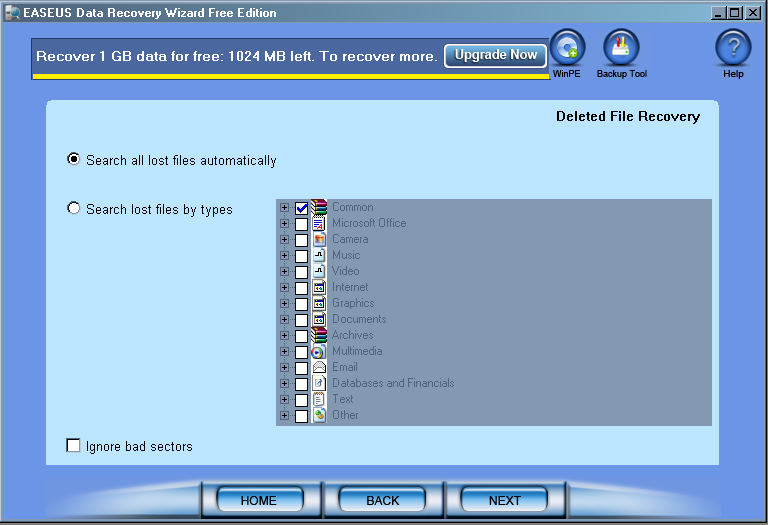The width and height of the screenshot is (768, 525).
Task: Go to HOME screen button
Action: tap(260, 500)
